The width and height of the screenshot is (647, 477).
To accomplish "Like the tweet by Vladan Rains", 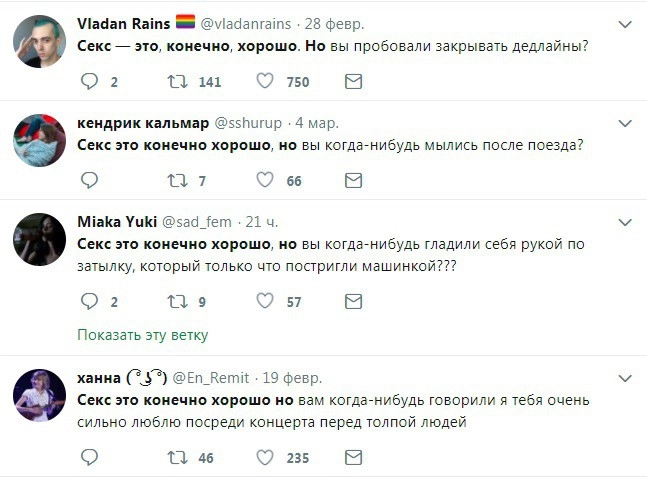I will (265, 82).
